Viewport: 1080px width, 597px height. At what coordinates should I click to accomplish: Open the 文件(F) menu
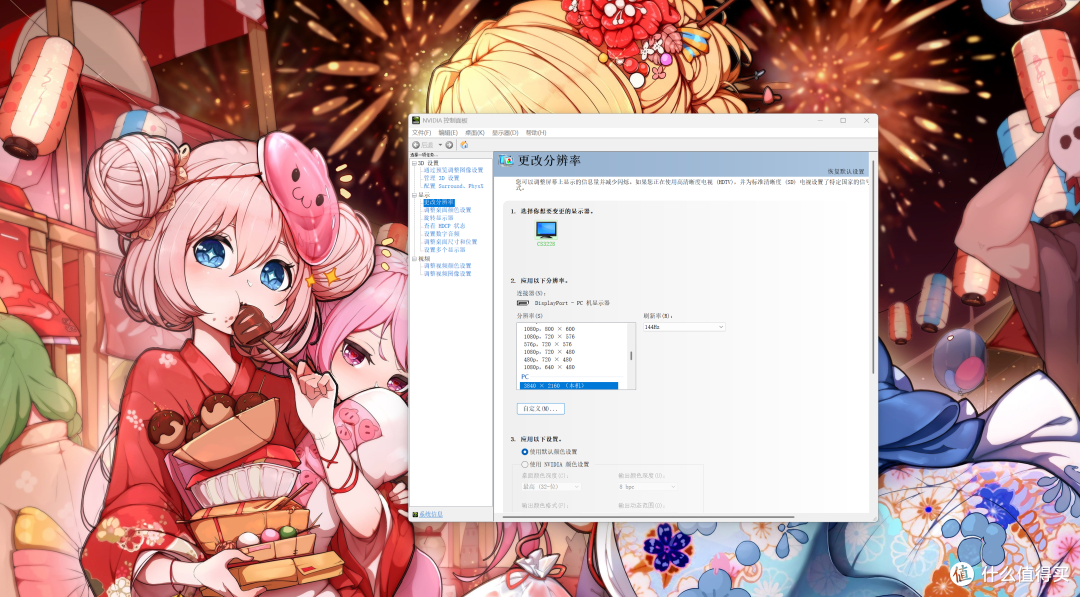coord(422,133)
